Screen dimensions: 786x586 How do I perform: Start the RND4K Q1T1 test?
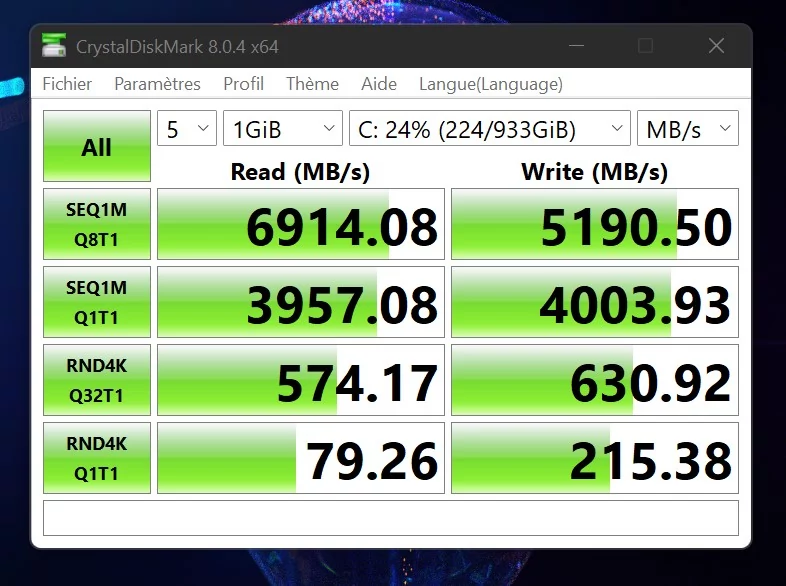[x=97, y=458]
